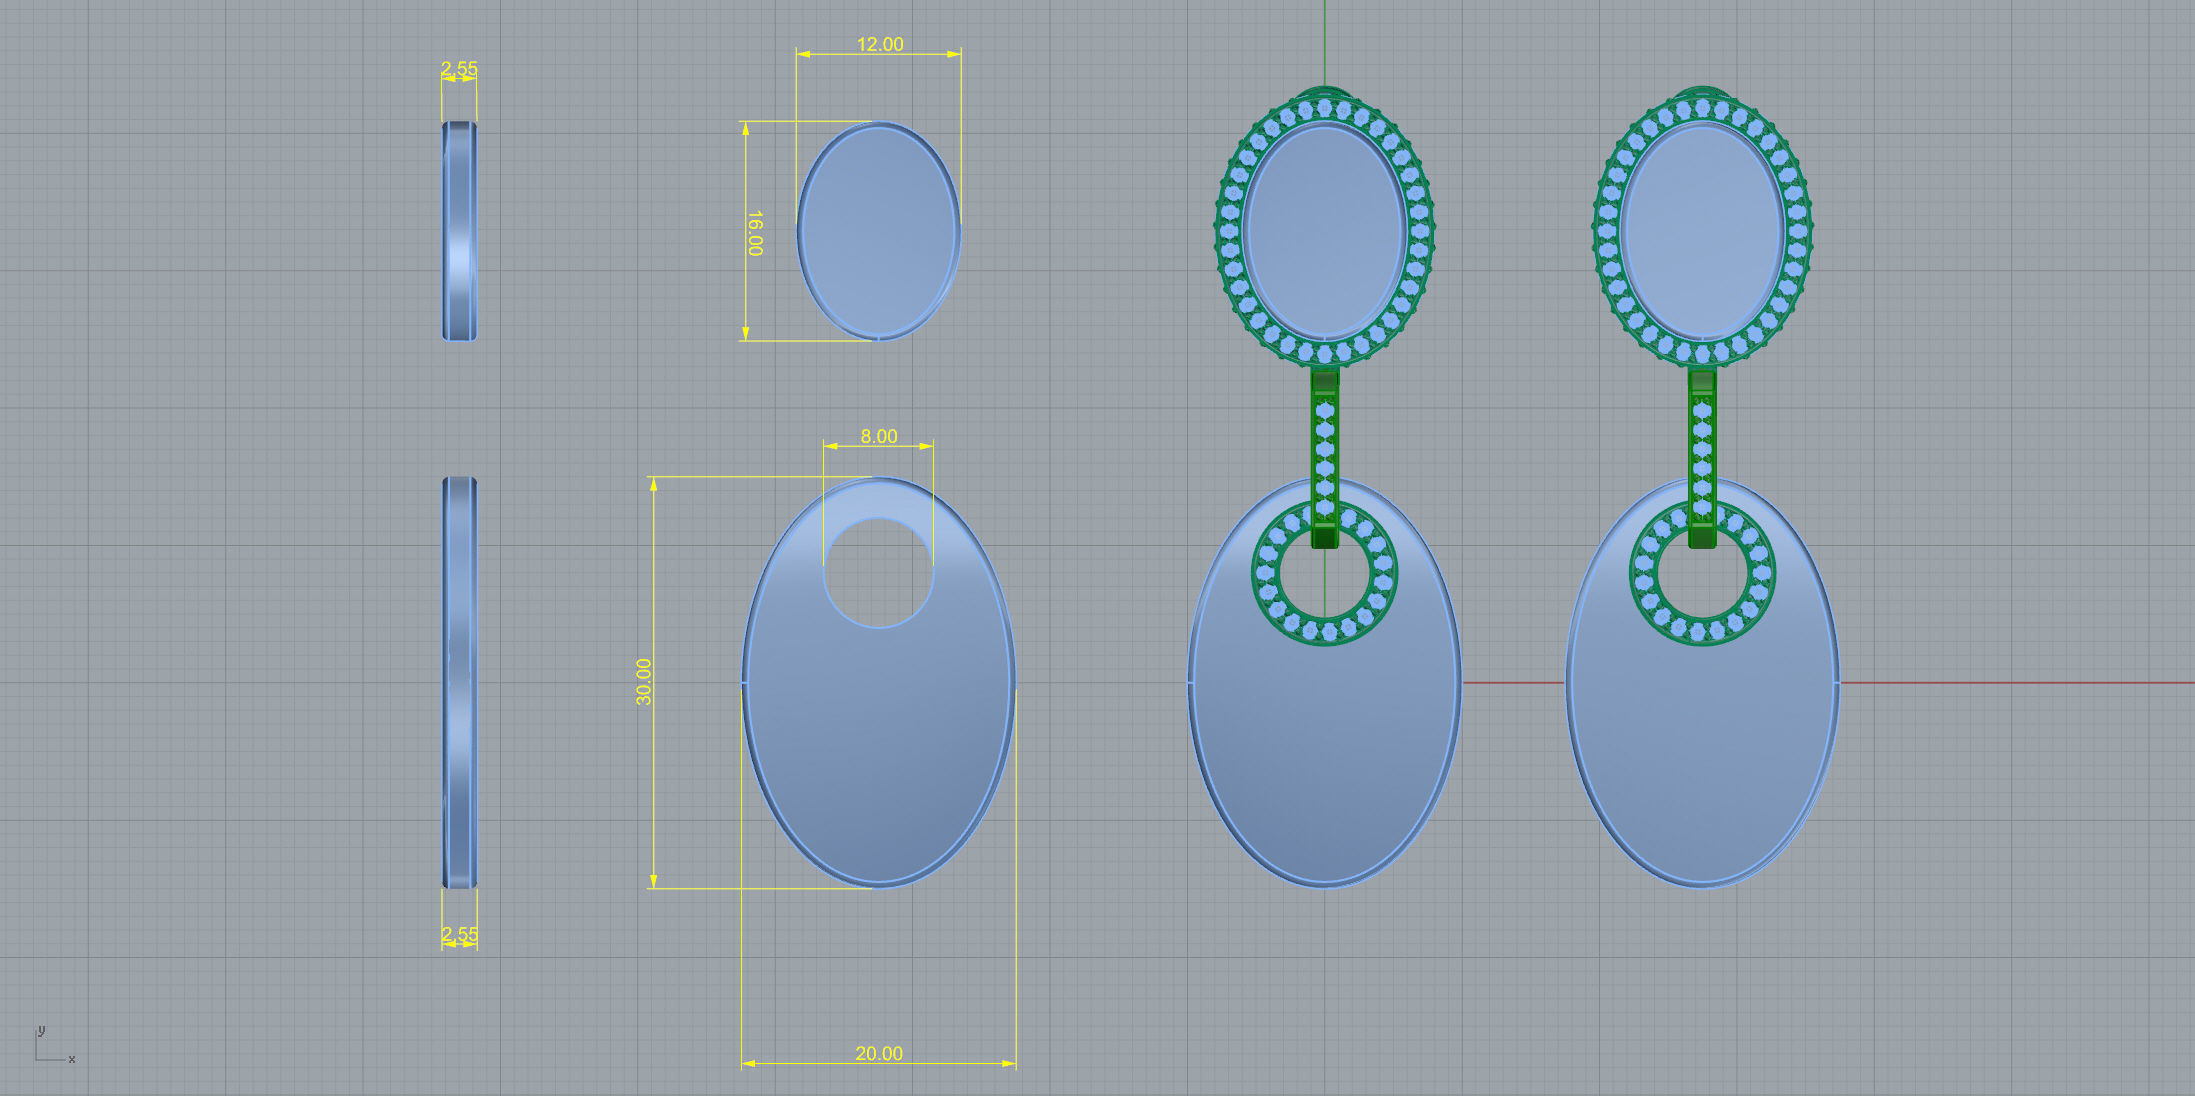Screen dimensions: 2195x1096
Task: Click inside the circular hole cutout
Action: (x=878, y=574)
